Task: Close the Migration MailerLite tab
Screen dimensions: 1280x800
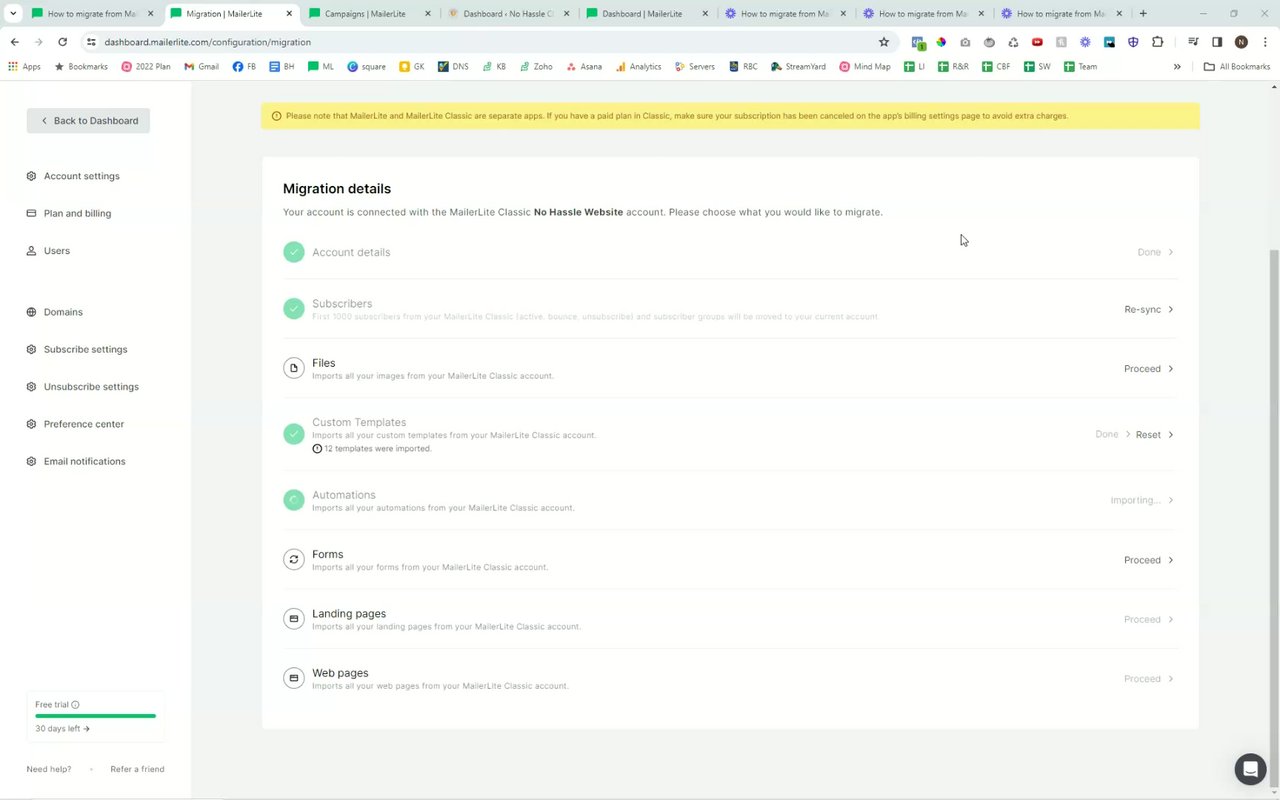Action: pyautogui.click(x=287, y=14)
